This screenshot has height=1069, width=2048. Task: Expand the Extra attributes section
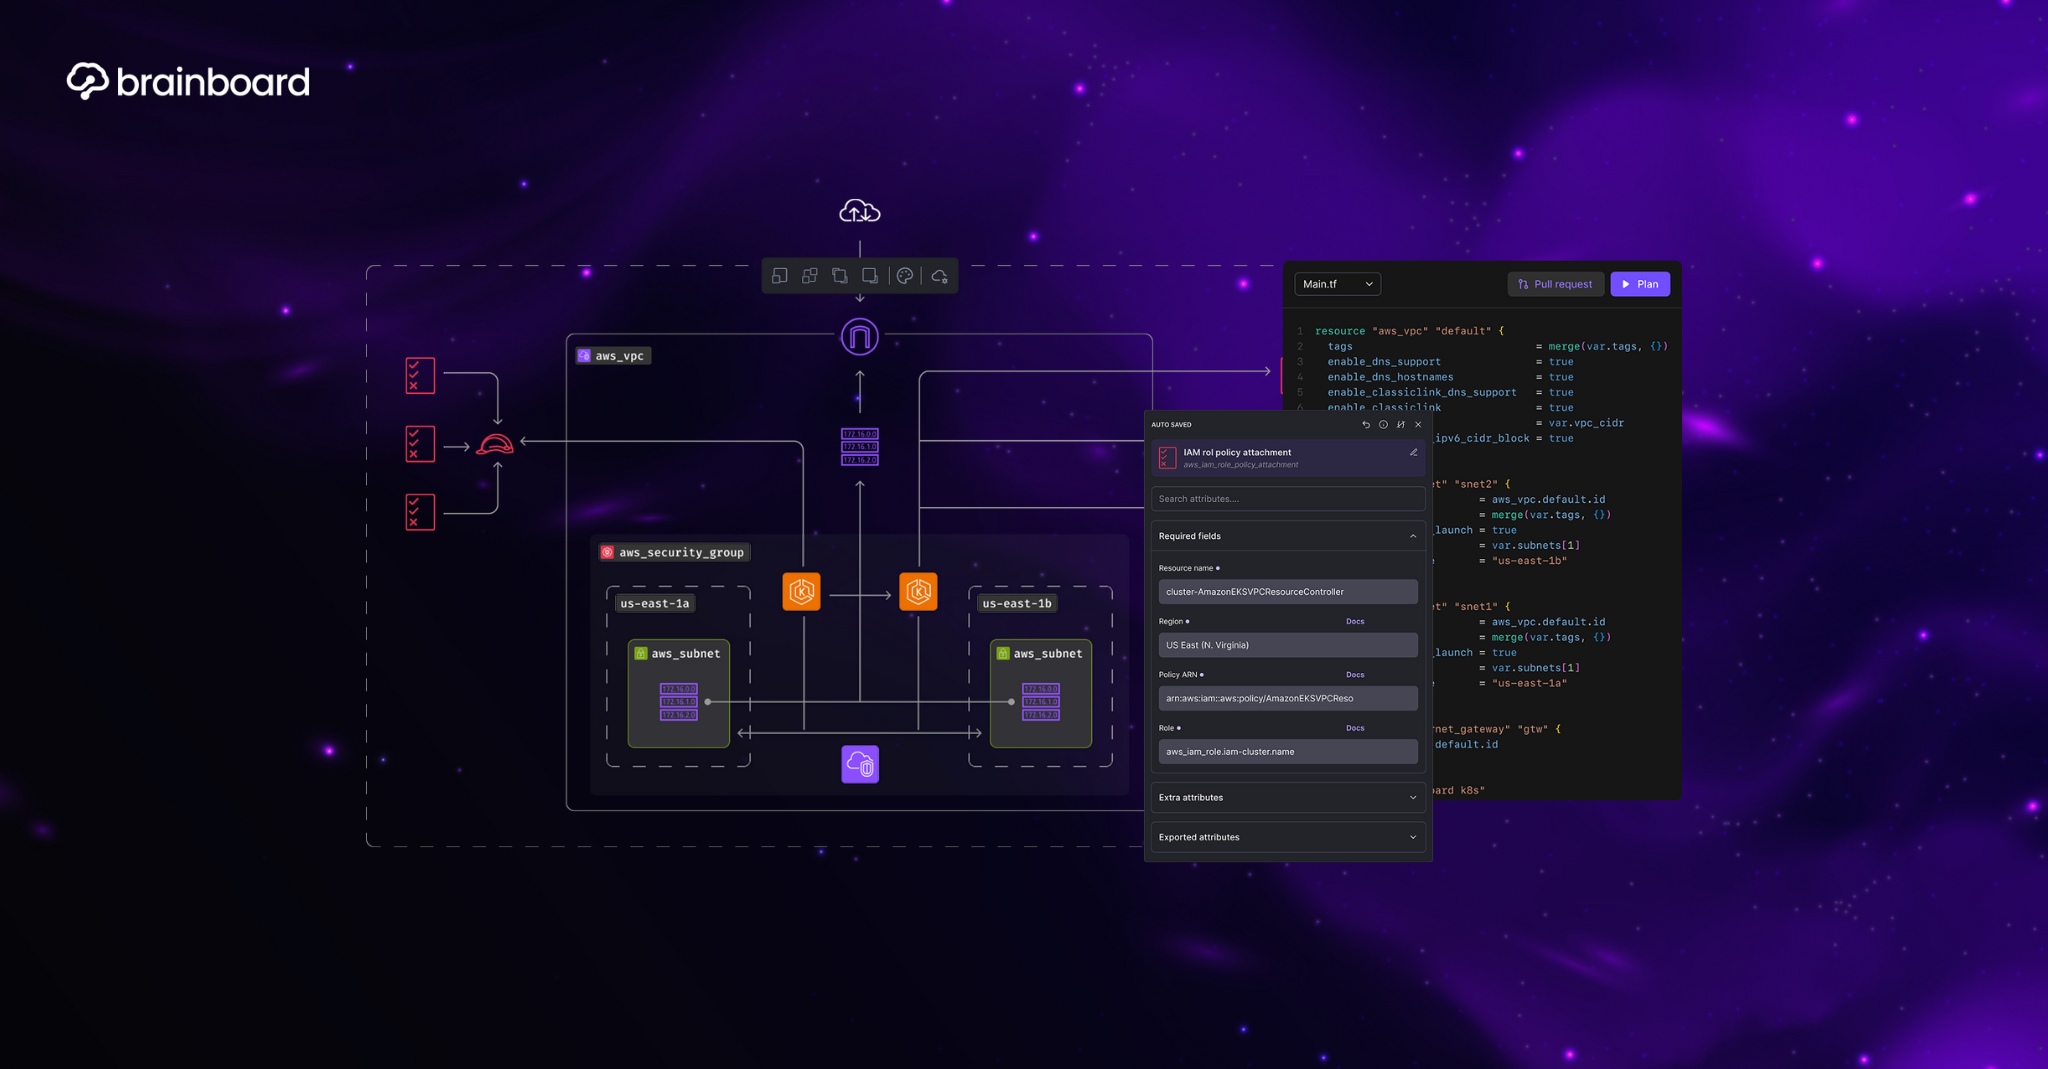(1412, 798)
